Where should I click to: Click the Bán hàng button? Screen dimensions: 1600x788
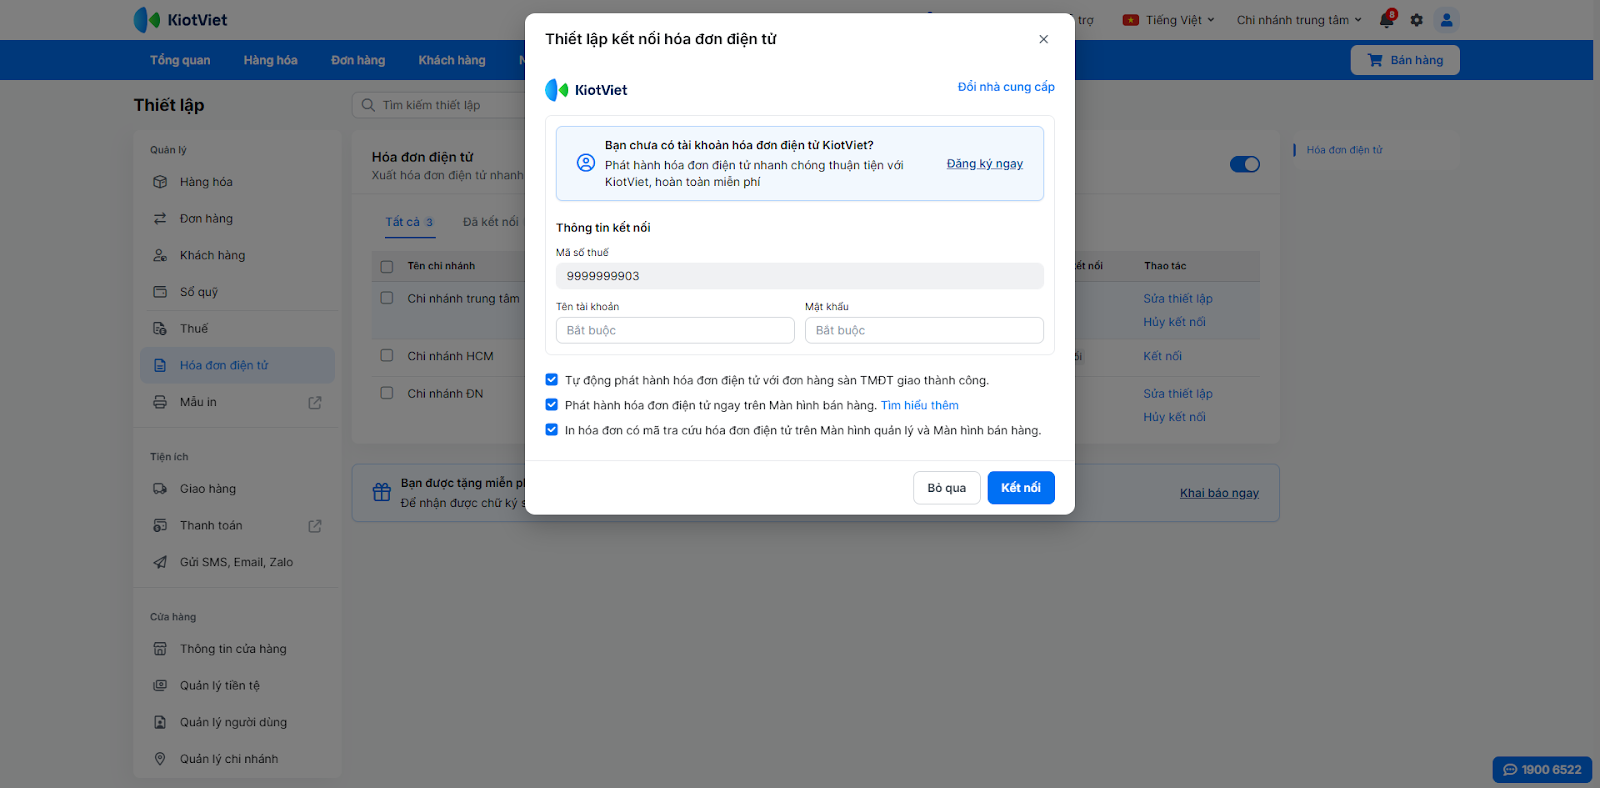pos(1405,60)
